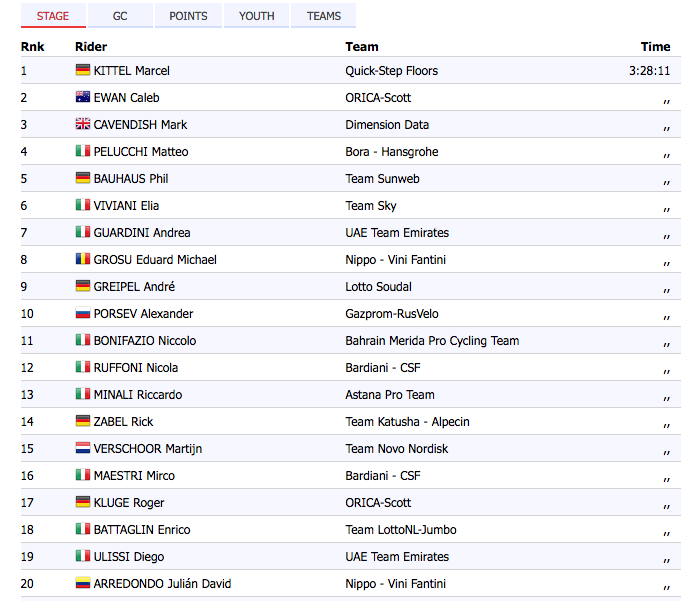Viewport: 697px width, 601px height.
Task: Select the YOUTH tab
Action: click(x=257, y=16)
